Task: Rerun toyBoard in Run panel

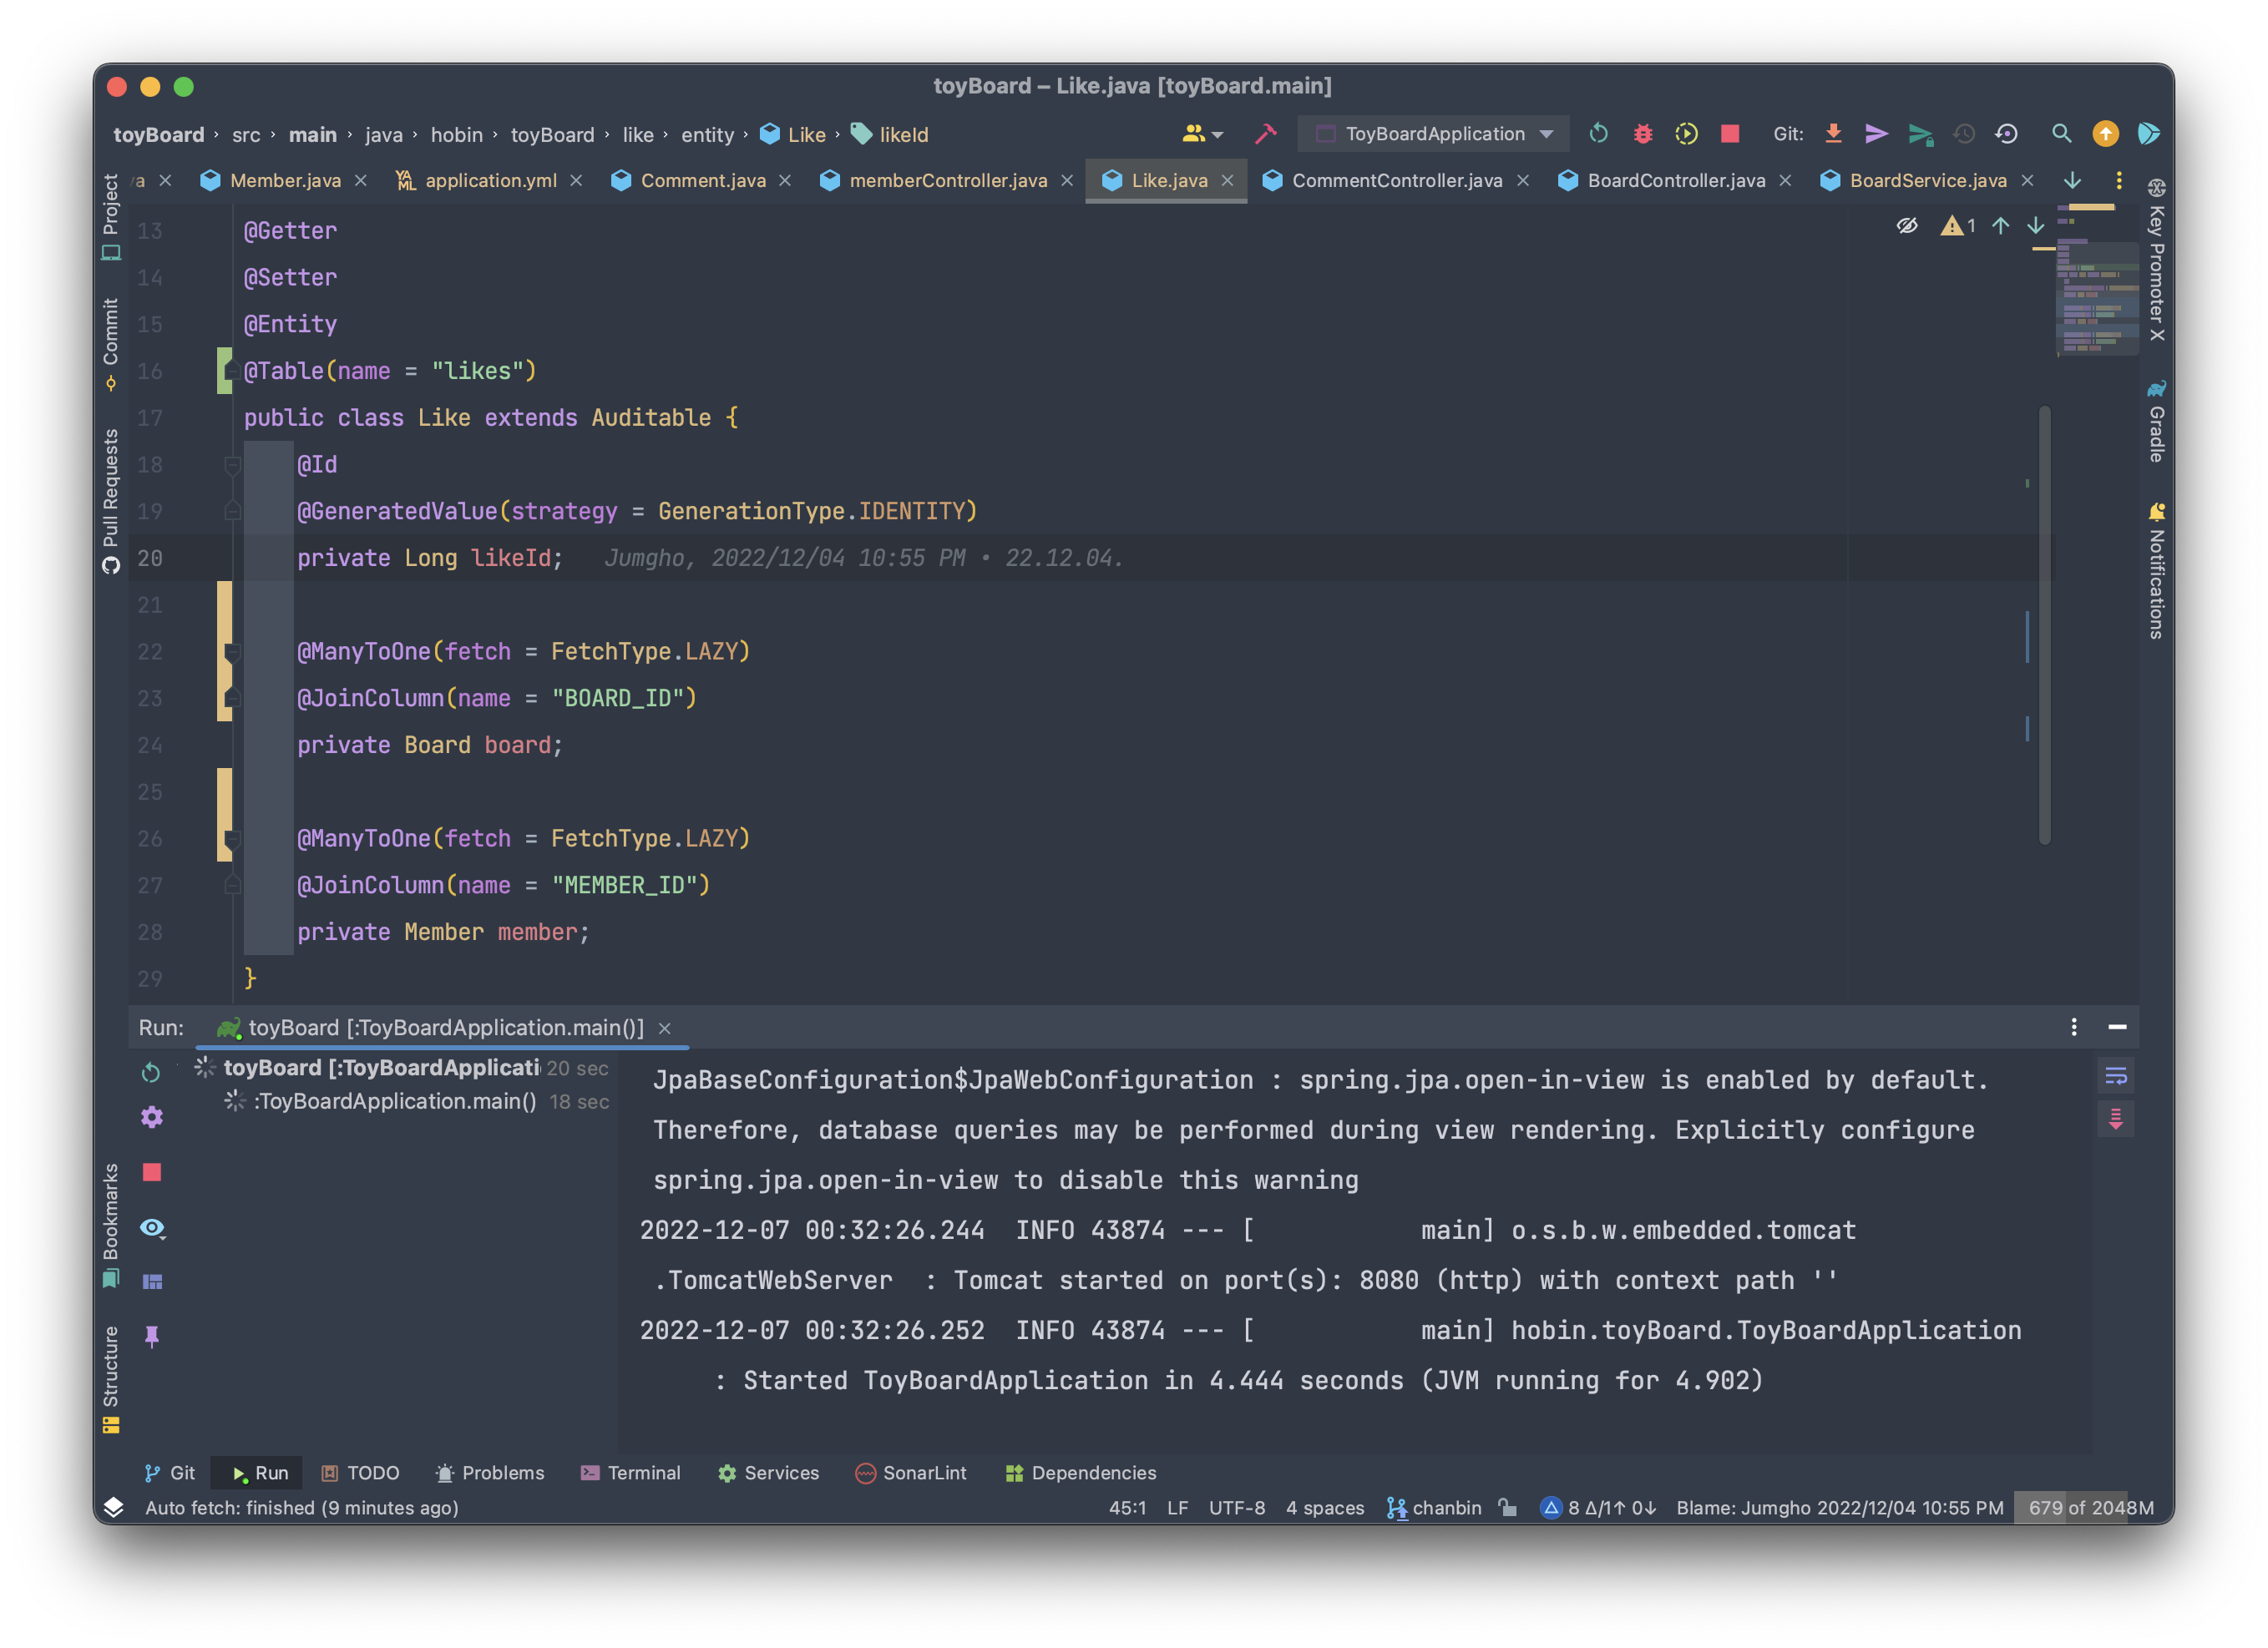Action: [x=151, y=1073]
